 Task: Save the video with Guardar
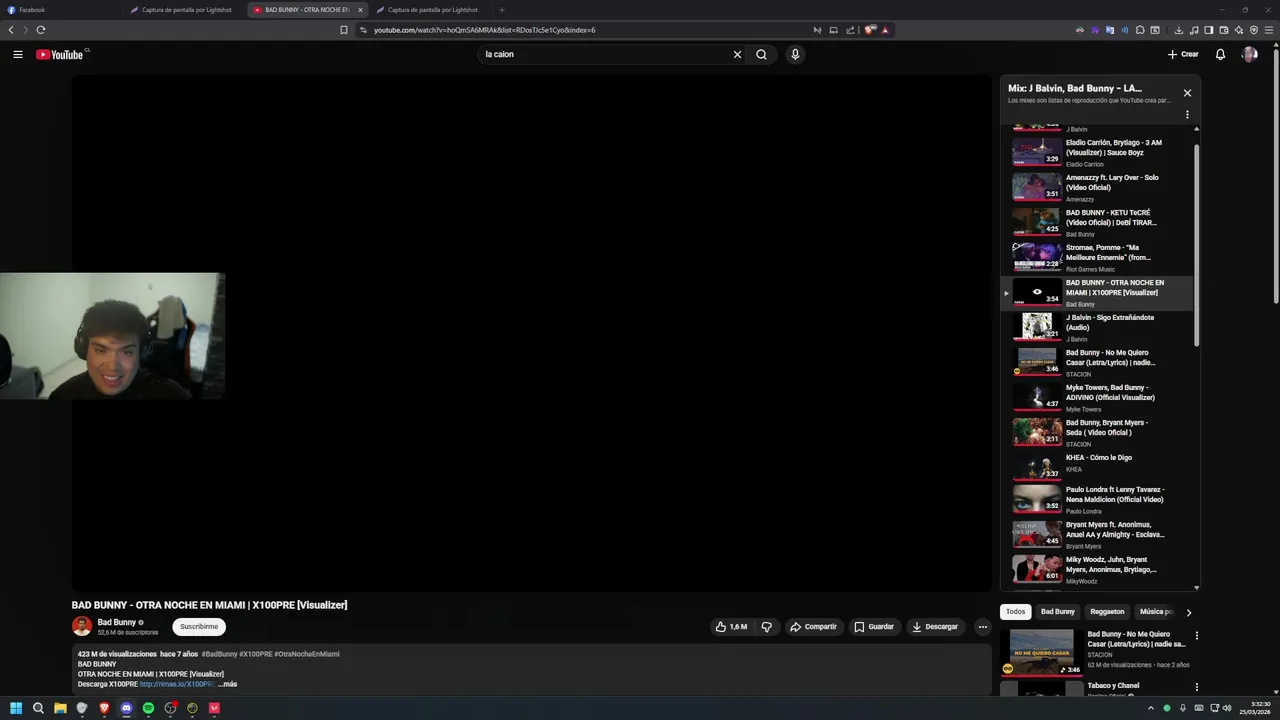tap(874, 627)
